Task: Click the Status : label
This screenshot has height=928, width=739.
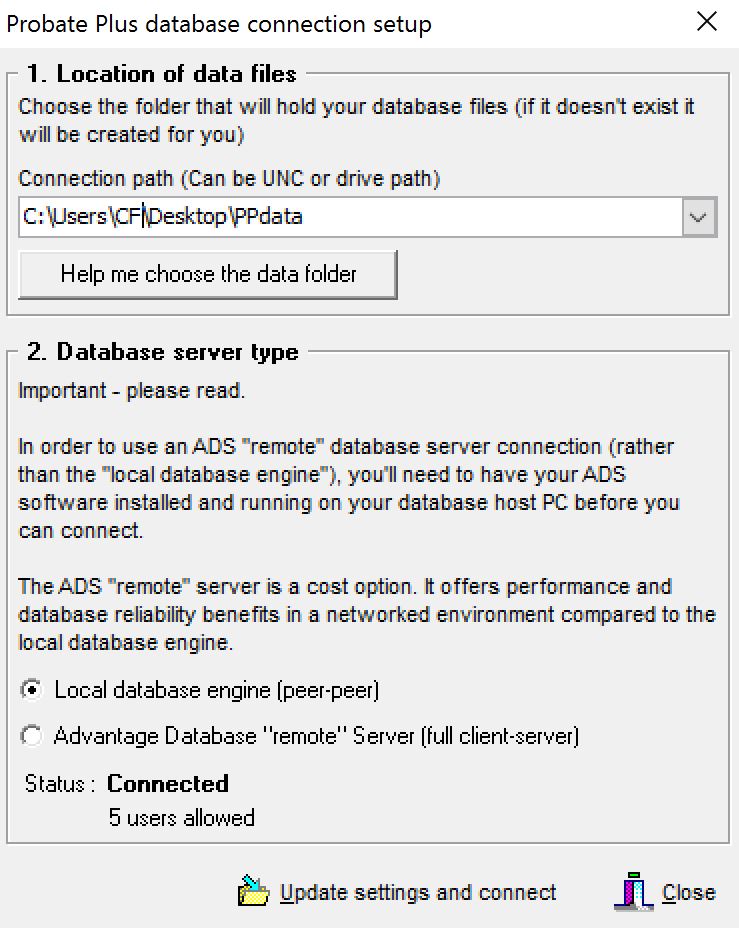Action: point(60,785)
